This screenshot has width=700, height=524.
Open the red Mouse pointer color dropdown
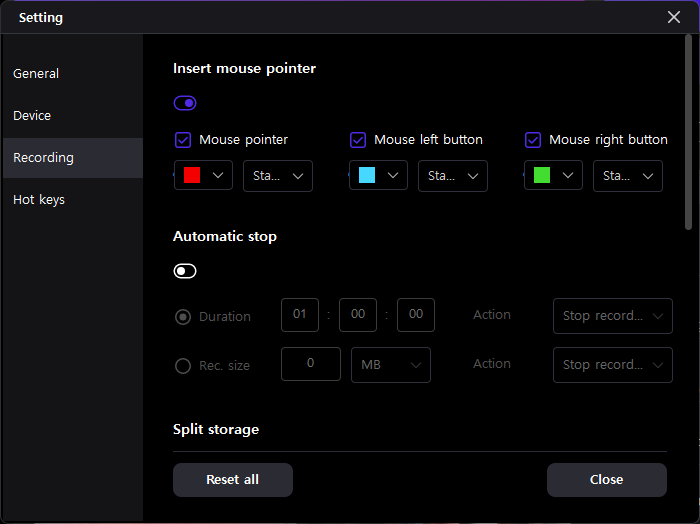coord(204,176)
